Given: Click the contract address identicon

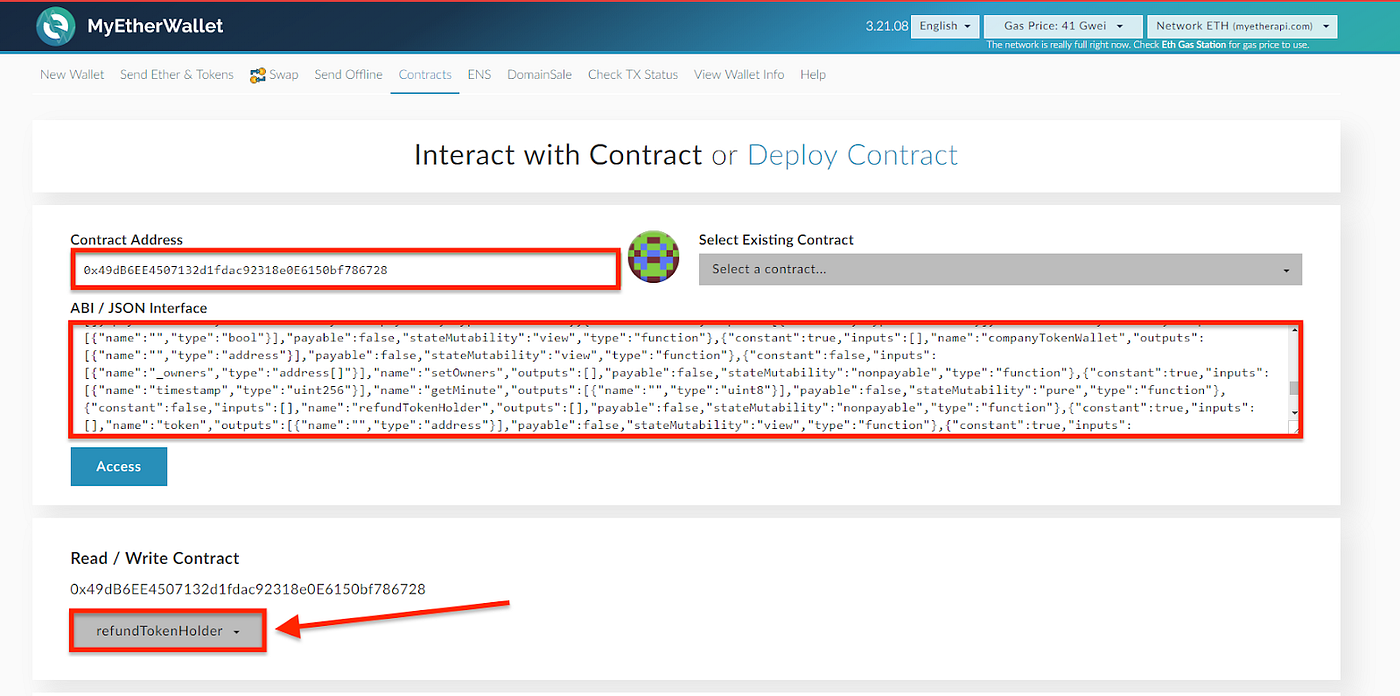Looking at the screenshot, I should (653, 257).
